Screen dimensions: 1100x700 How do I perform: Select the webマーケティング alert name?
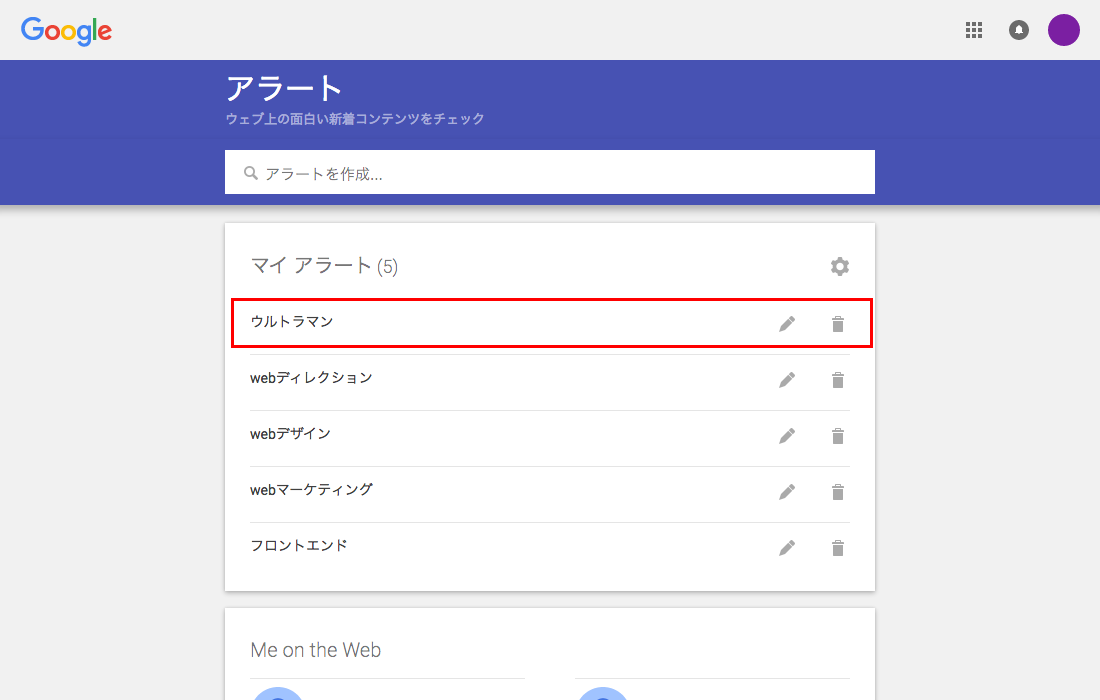pyautogui.click(x=311, y=490)
